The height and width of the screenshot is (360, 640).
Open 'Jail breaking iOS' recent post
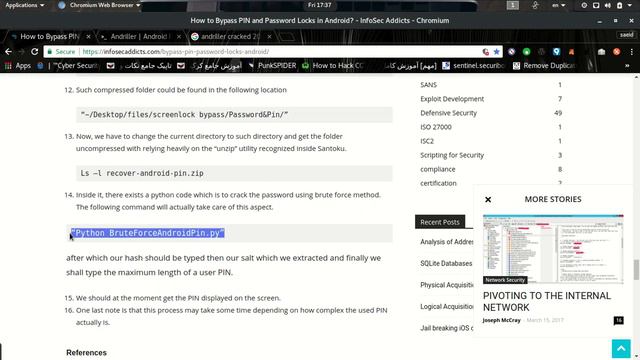click(447, 328)
